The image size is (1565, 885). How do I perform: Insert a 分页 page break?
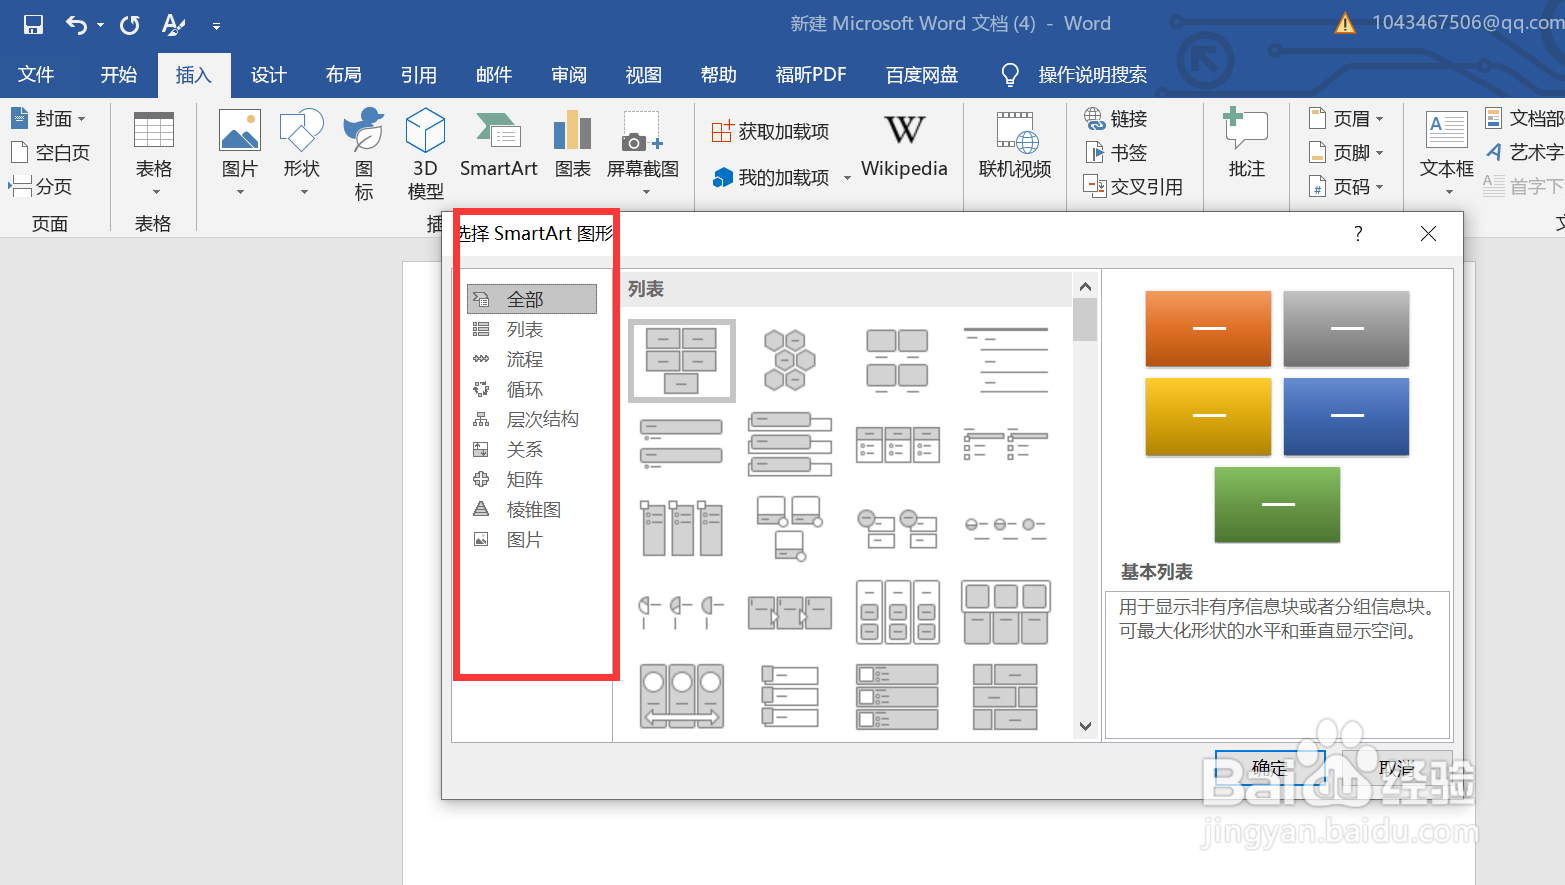click(41, 187)
